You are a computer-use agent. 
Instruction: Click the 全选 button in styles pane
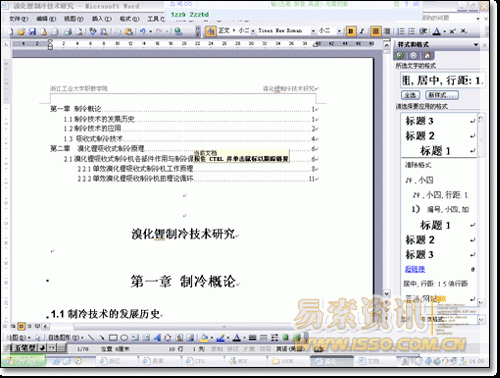[x=410, y=95]
